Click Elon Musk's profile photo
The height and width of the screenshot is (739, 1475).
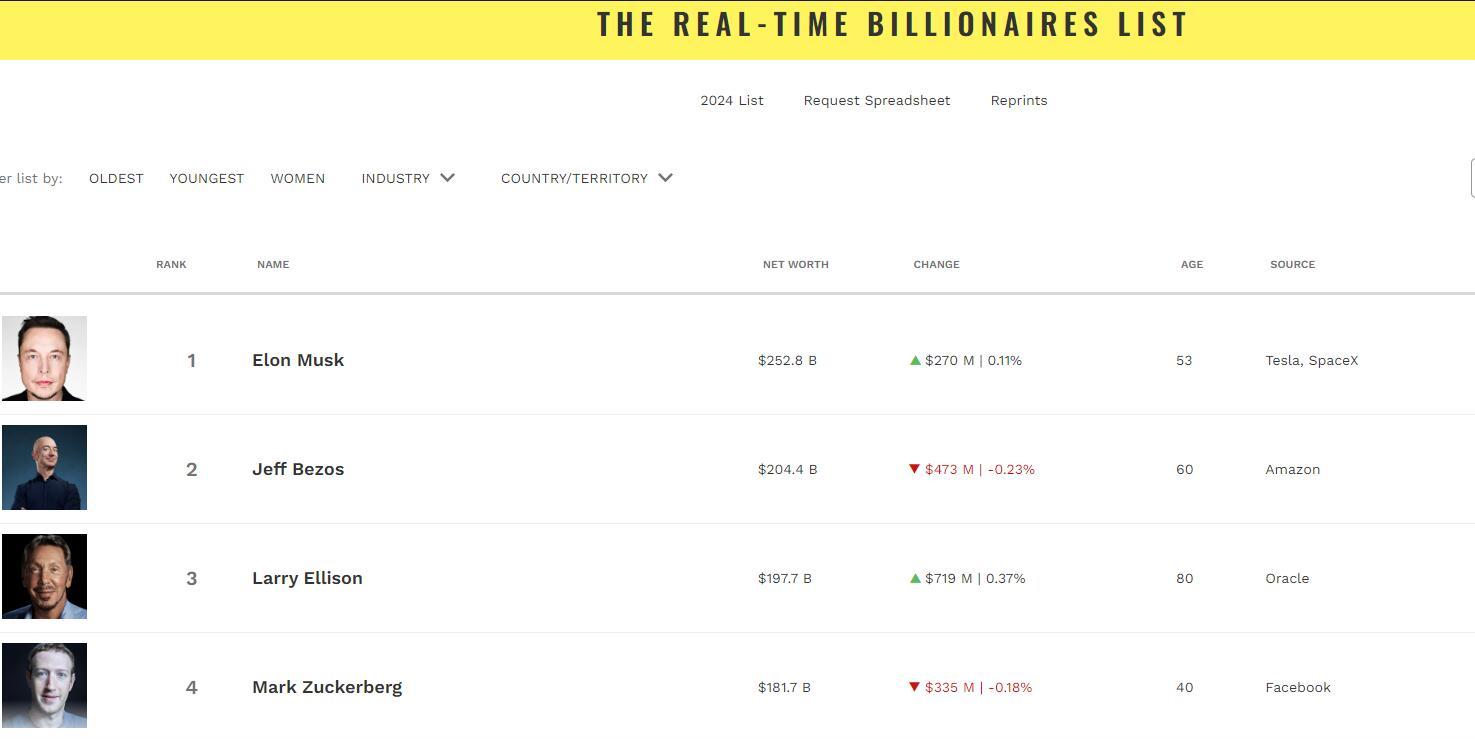point(44,359)
